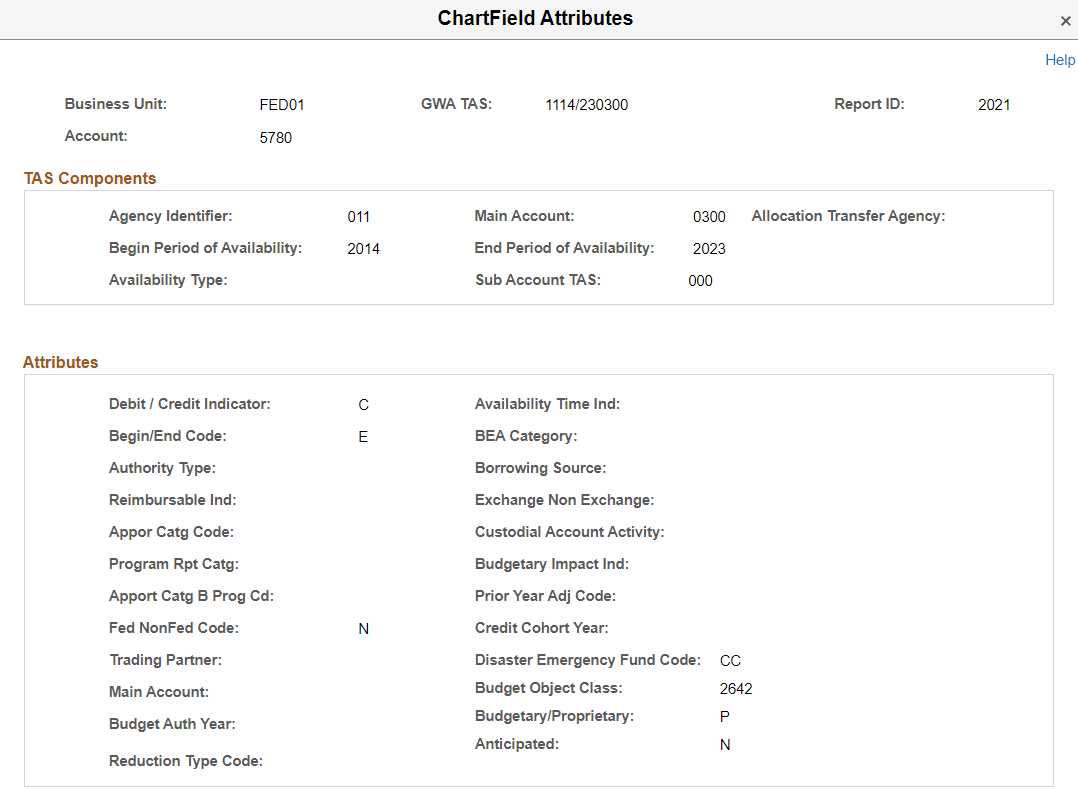Select the TAS Components section heading
This screenshot has width=1078, height=790.
click(x=89, y=178)
